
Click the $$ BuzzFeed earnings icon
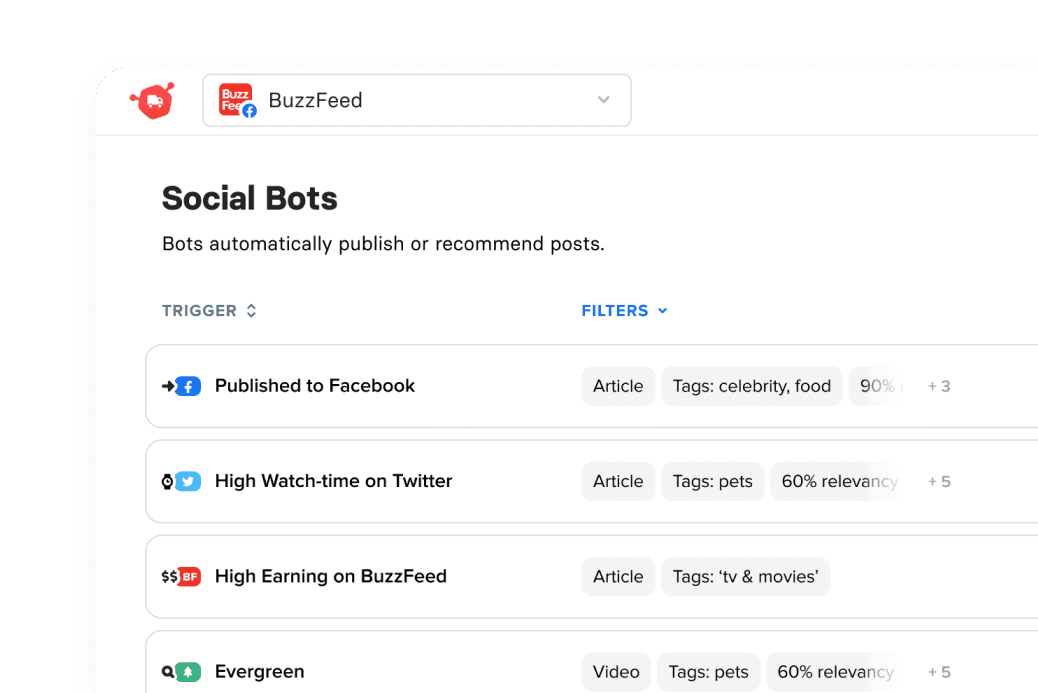coord(182,576)
